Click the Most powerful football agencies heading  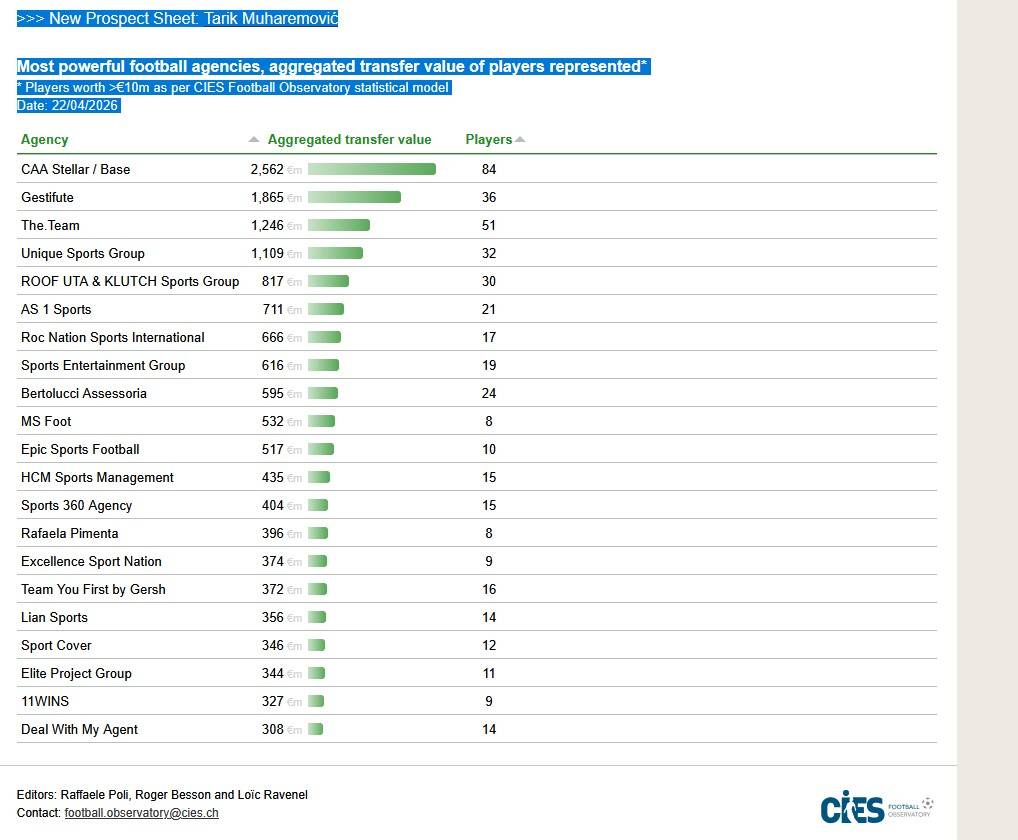pyautogui.click(x=332, y=67)
